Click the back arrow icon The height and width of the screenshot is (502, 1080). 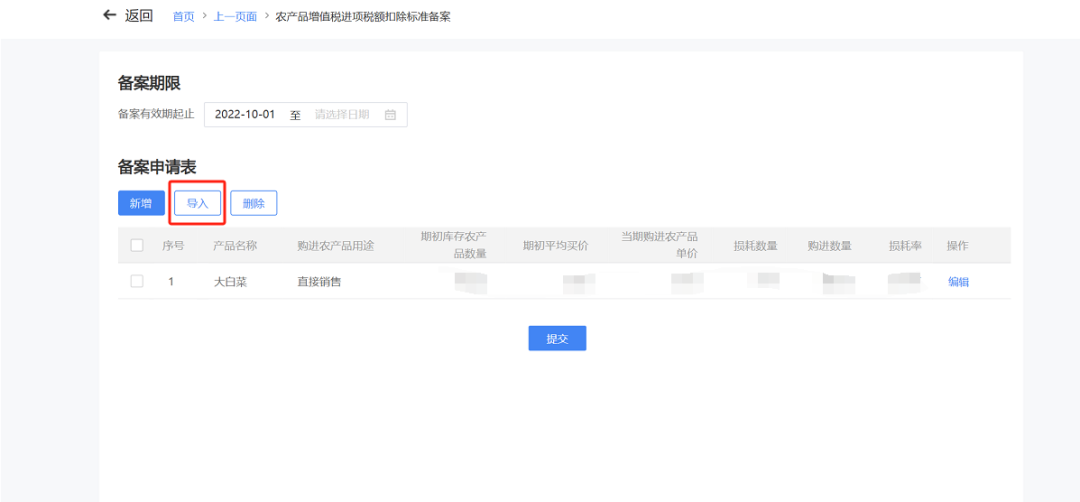tap(109, 15)
